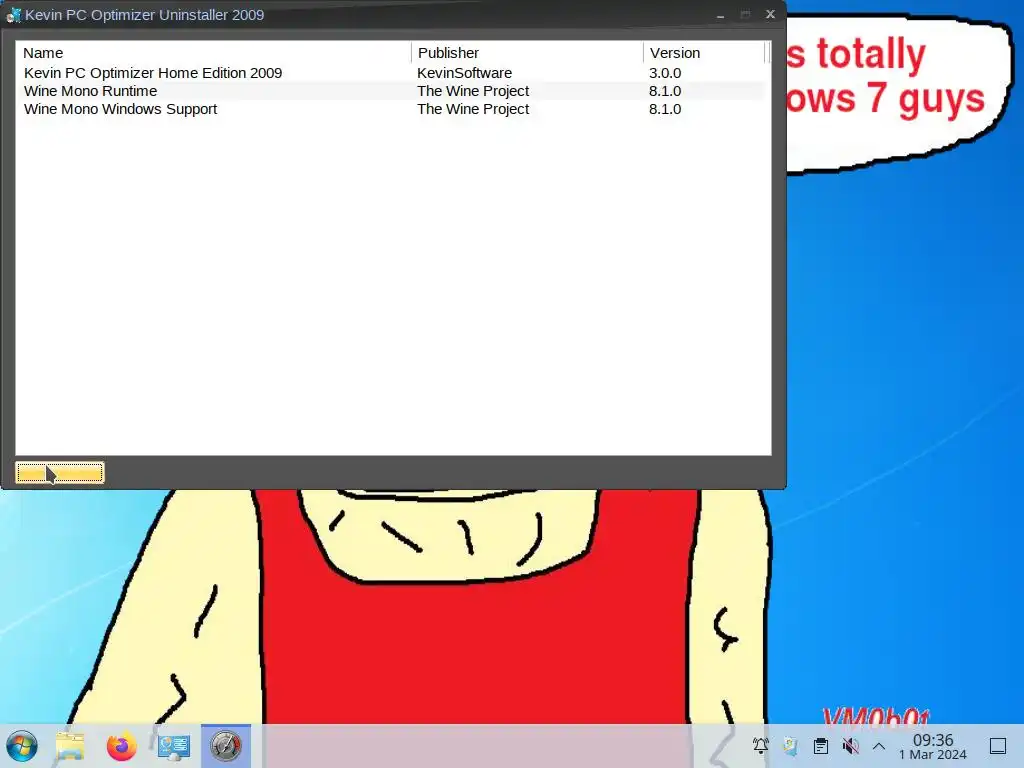Close the Kevin PC Optimizer Uninstaller window
The height and width of the screenshot is (768, 1024).
point(771,14)
